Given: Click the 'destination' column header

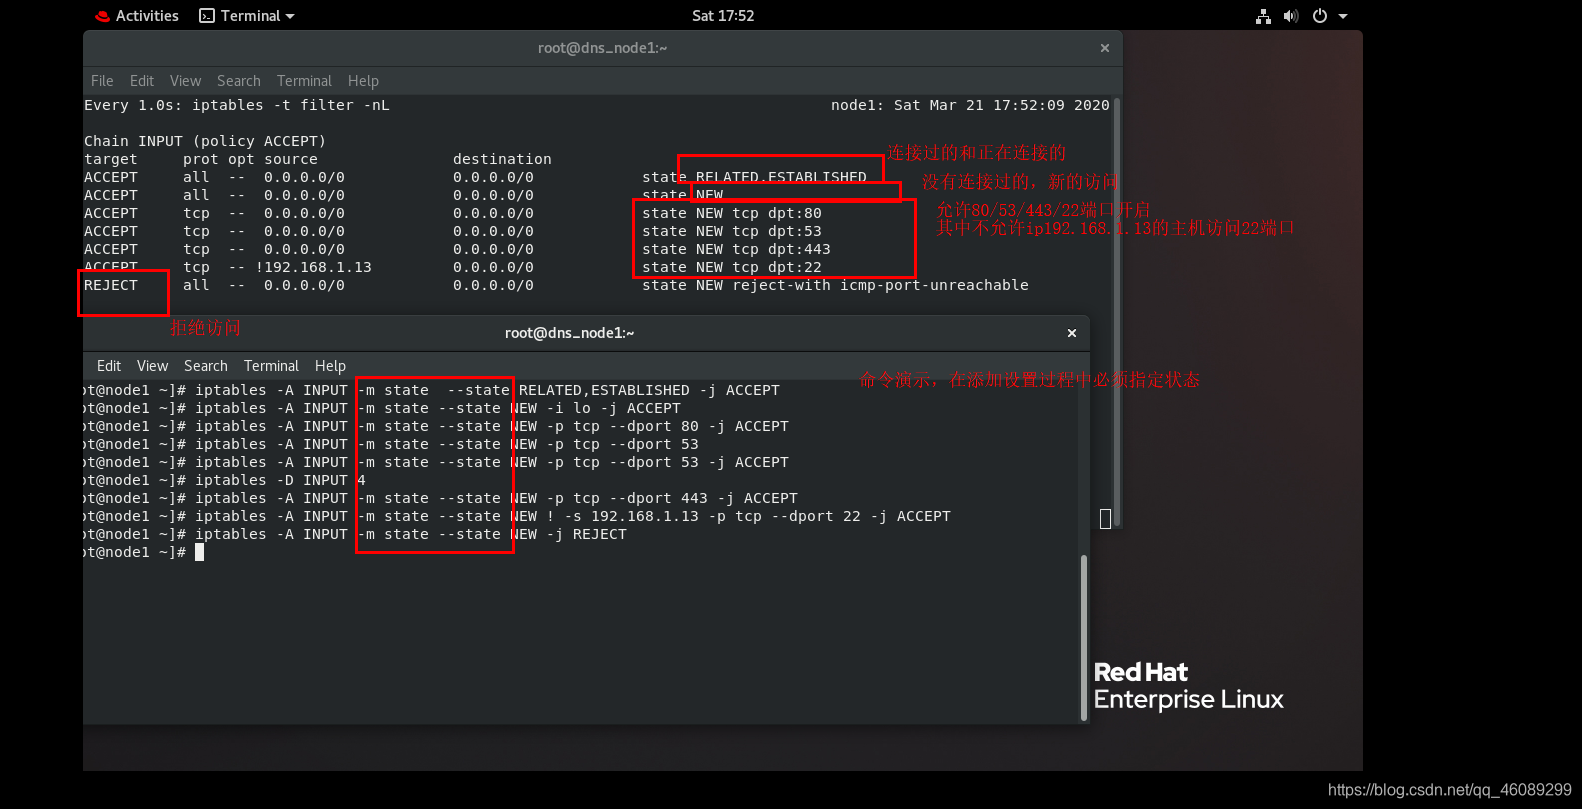Looking at the screenshot, I should pyautogui.click(x=502, y=159).
